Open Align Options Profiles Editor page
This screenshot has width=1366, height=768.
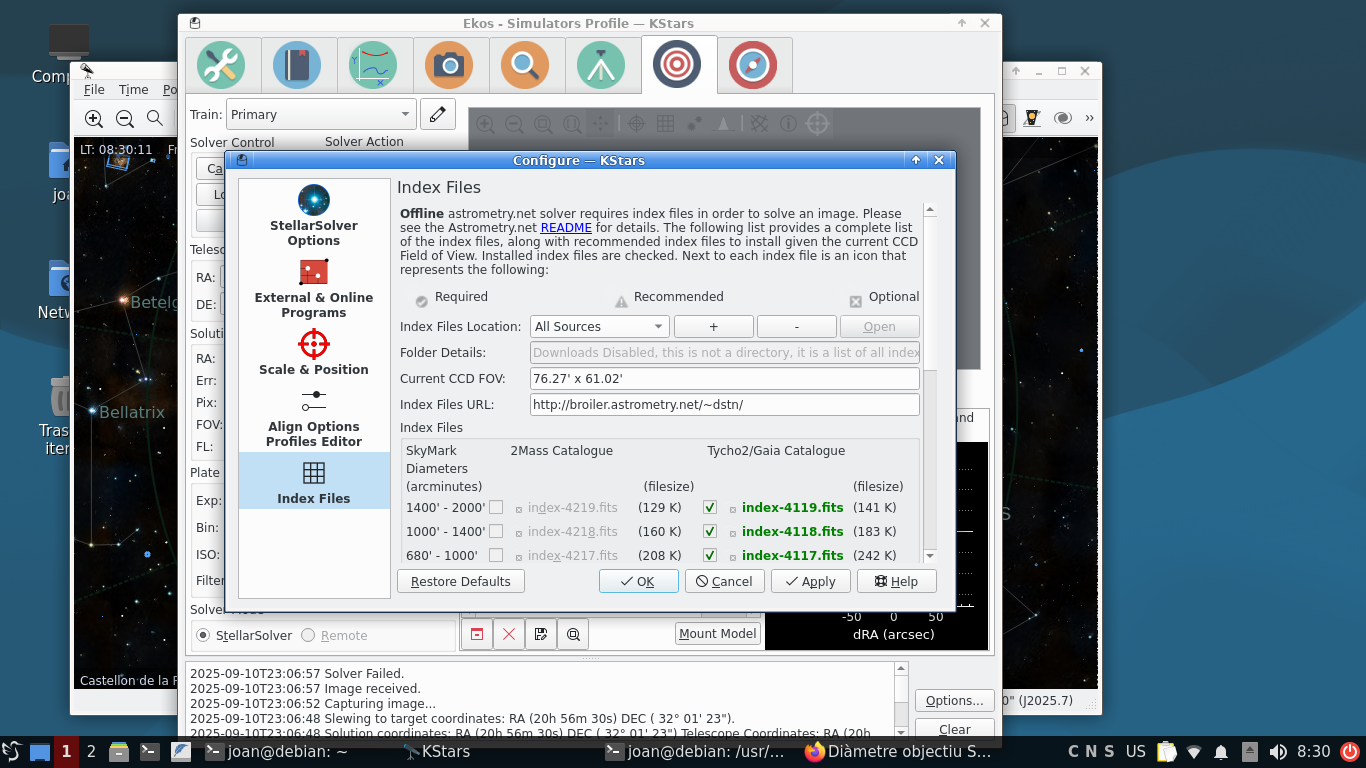click(x=314, y=418)
